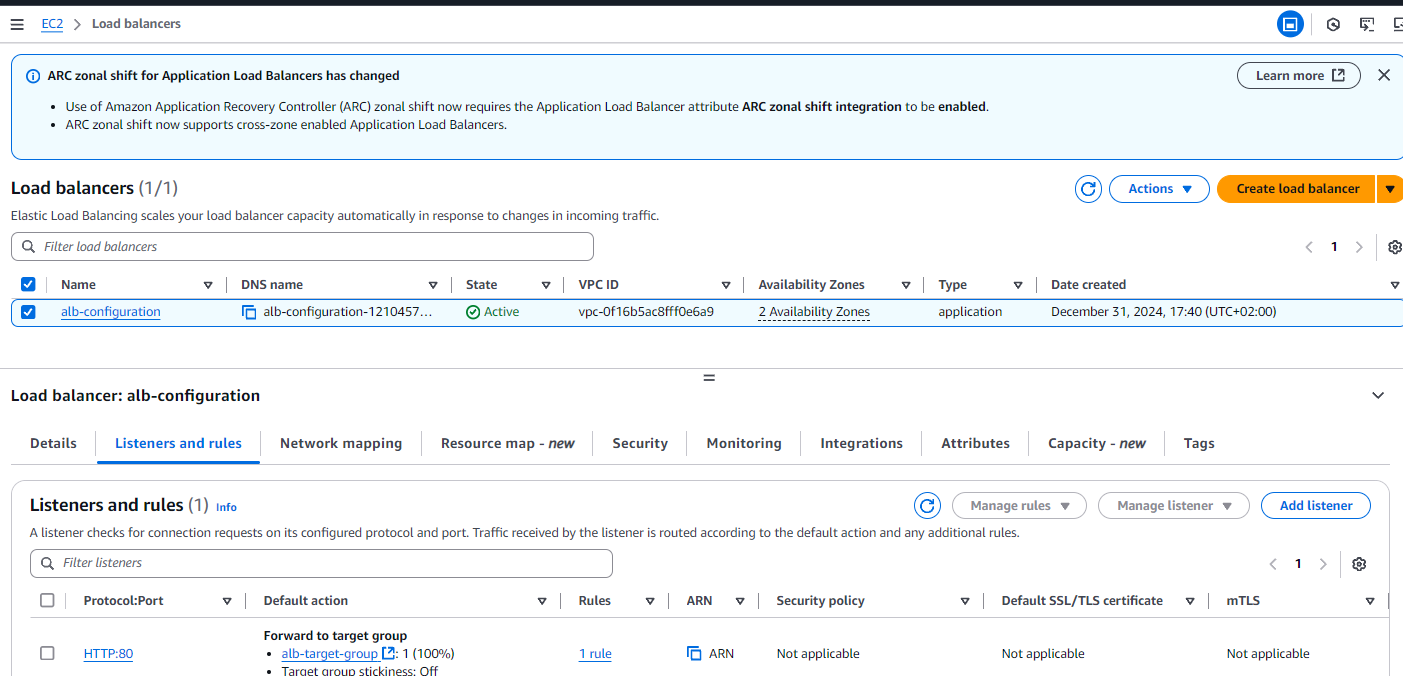1403x676 pixels.
Task: Copy the alb-configuration DNS name
Action: [249, 312]
